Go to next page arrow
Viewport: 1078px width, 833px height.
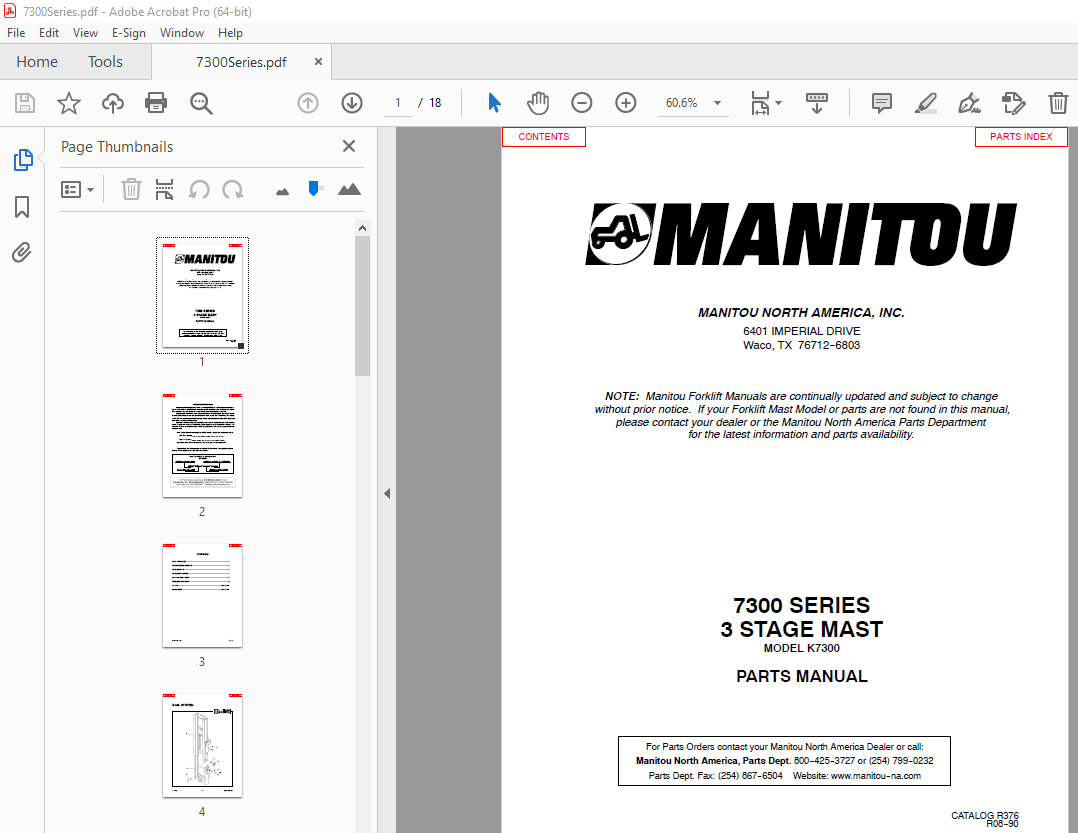pyautogui.click(x=352, y=103)
